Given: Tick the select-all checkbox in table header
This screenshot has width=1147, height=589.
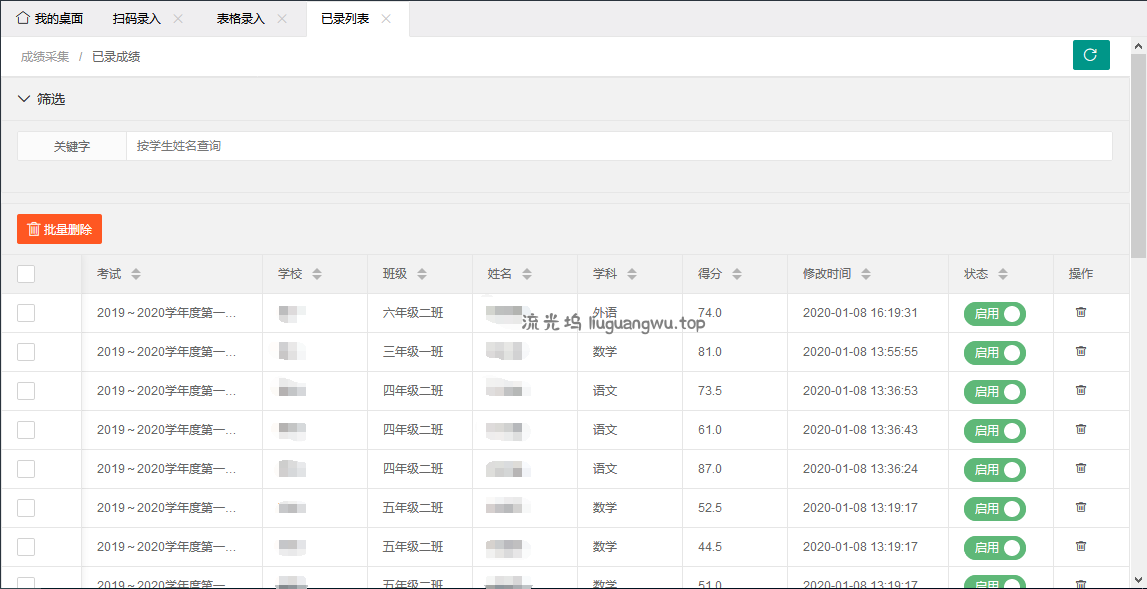Looking at the screenshot, I should pos(26,274).
